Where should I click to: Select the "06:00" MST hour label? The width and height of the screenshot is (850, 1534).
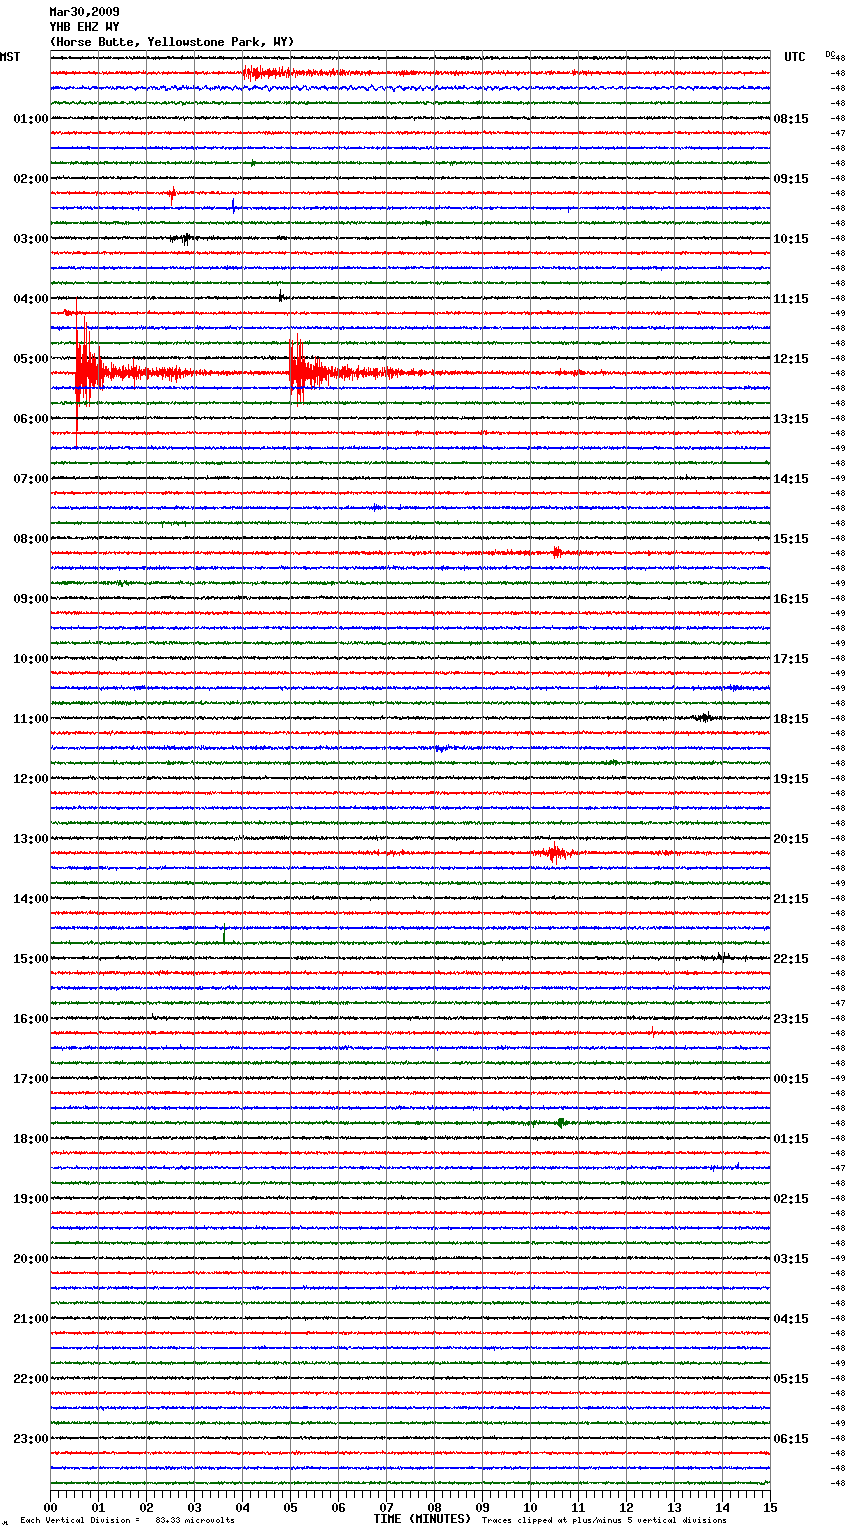[31, 419]
